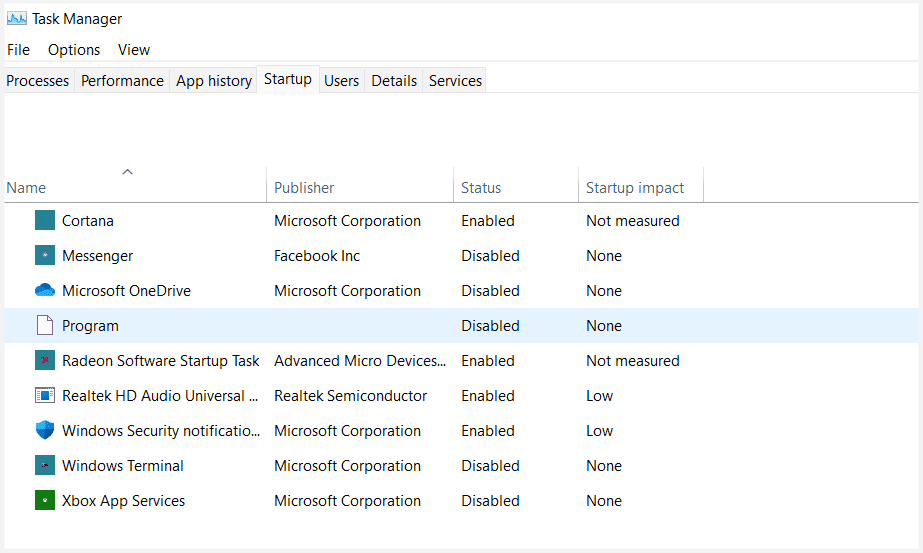923x553 pixels.
Task: Switch to the Details tab
Action: [x=394, y=81]
